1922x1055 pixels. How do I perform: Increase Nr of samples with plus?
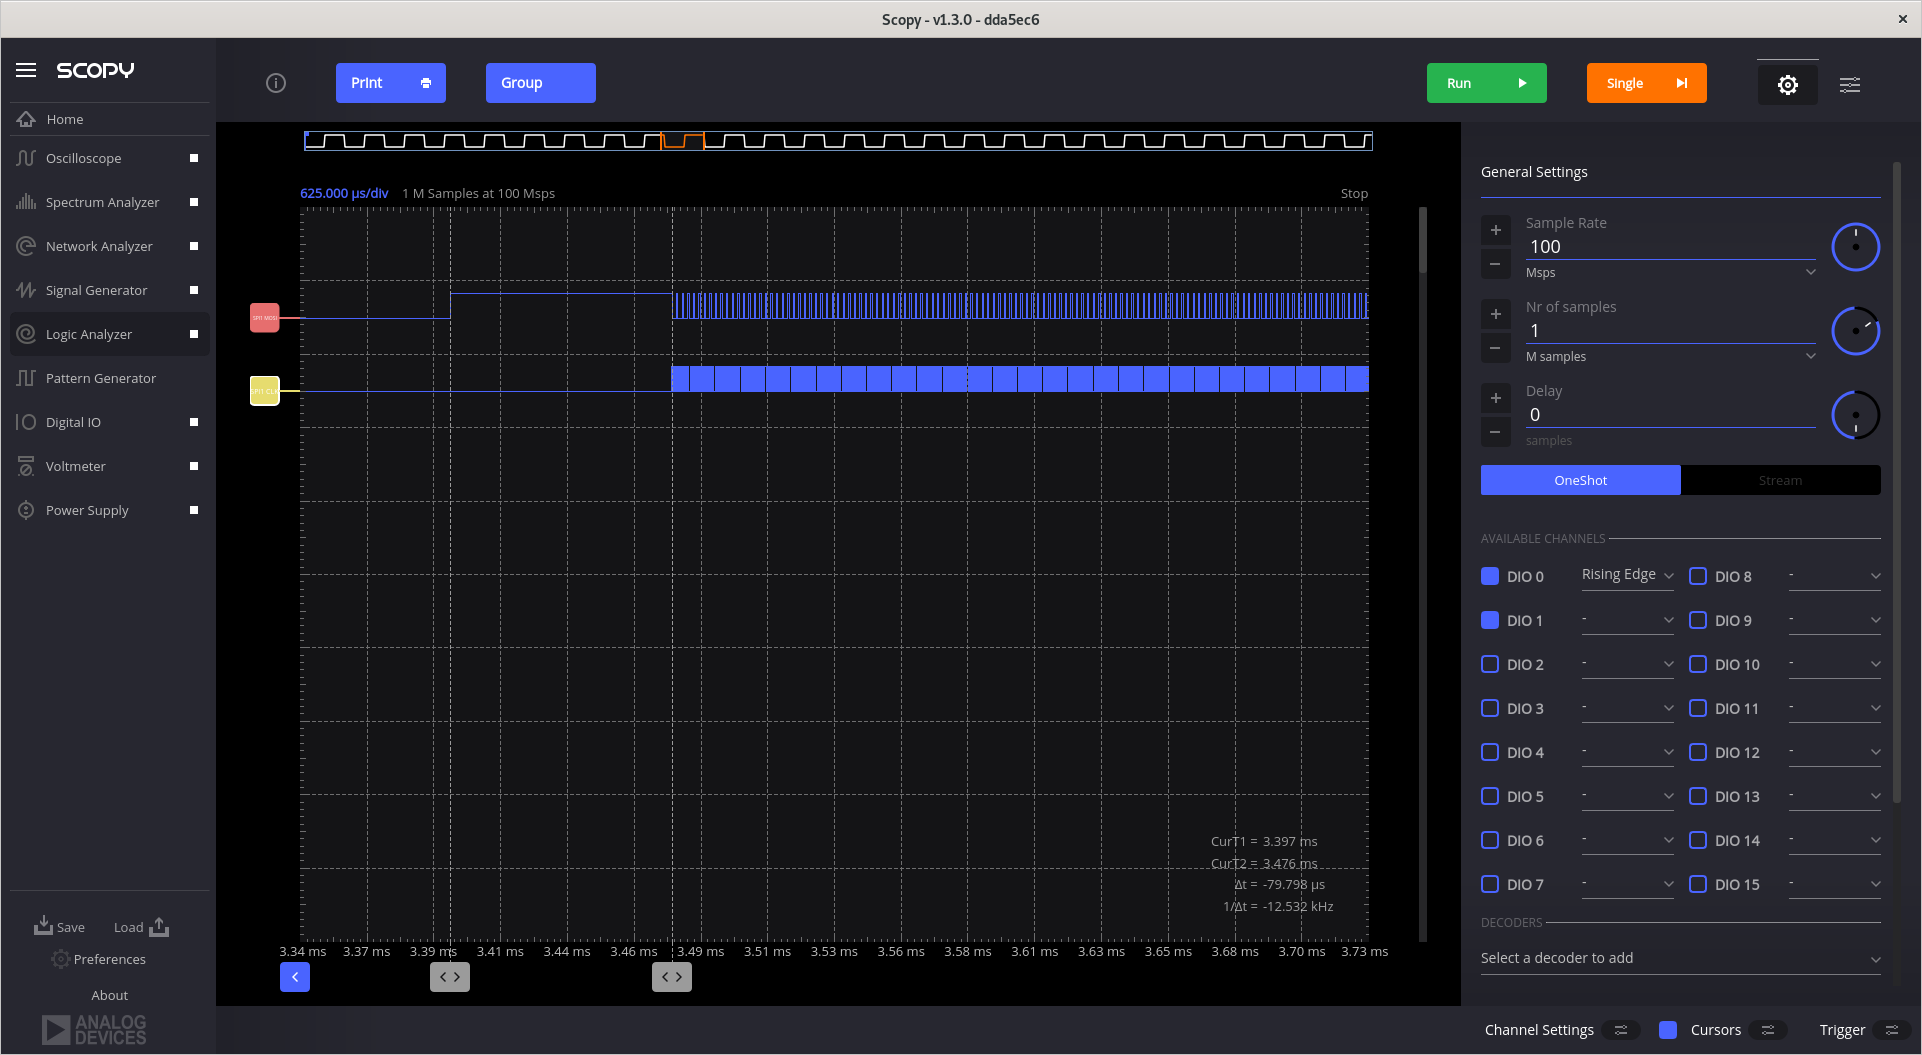pos(1495,314)
